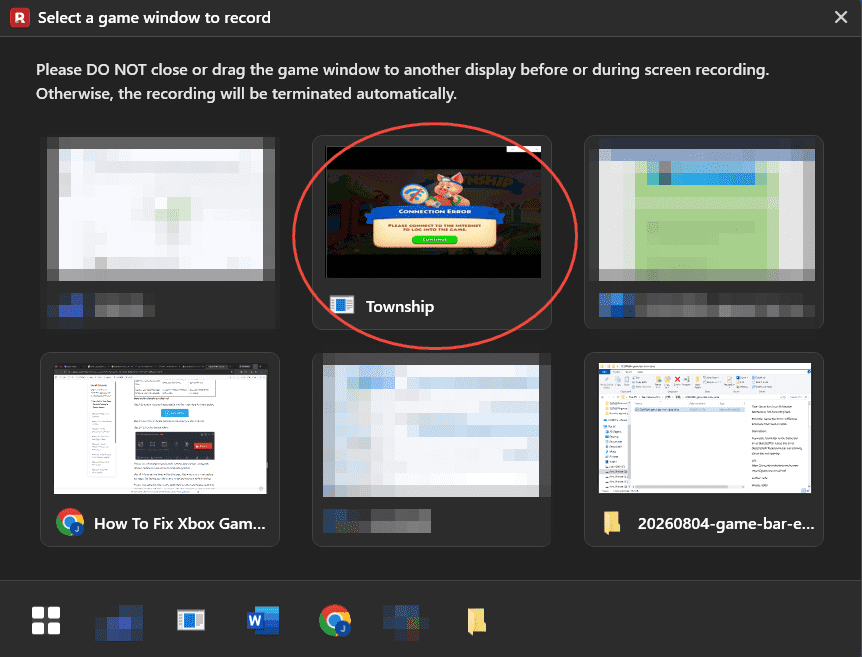Close the 'Select a game window' dialog
The width and height of the screenshot is (862, 657).
tap(841, 17)
